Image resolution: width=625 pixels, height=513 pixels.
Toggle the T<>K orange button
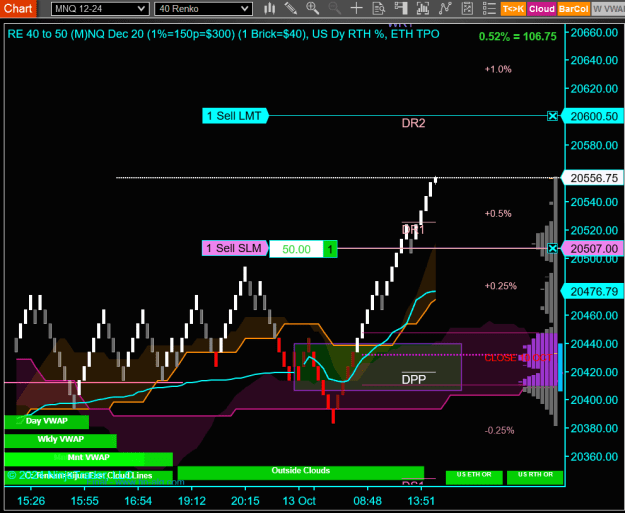coord(513,9)
